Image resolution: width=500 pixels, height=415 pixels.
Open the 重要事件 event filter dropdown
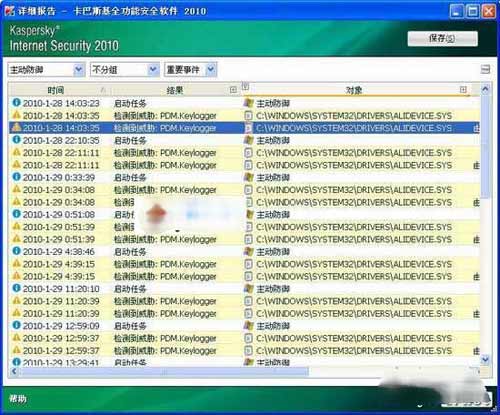tap(190, 70)
